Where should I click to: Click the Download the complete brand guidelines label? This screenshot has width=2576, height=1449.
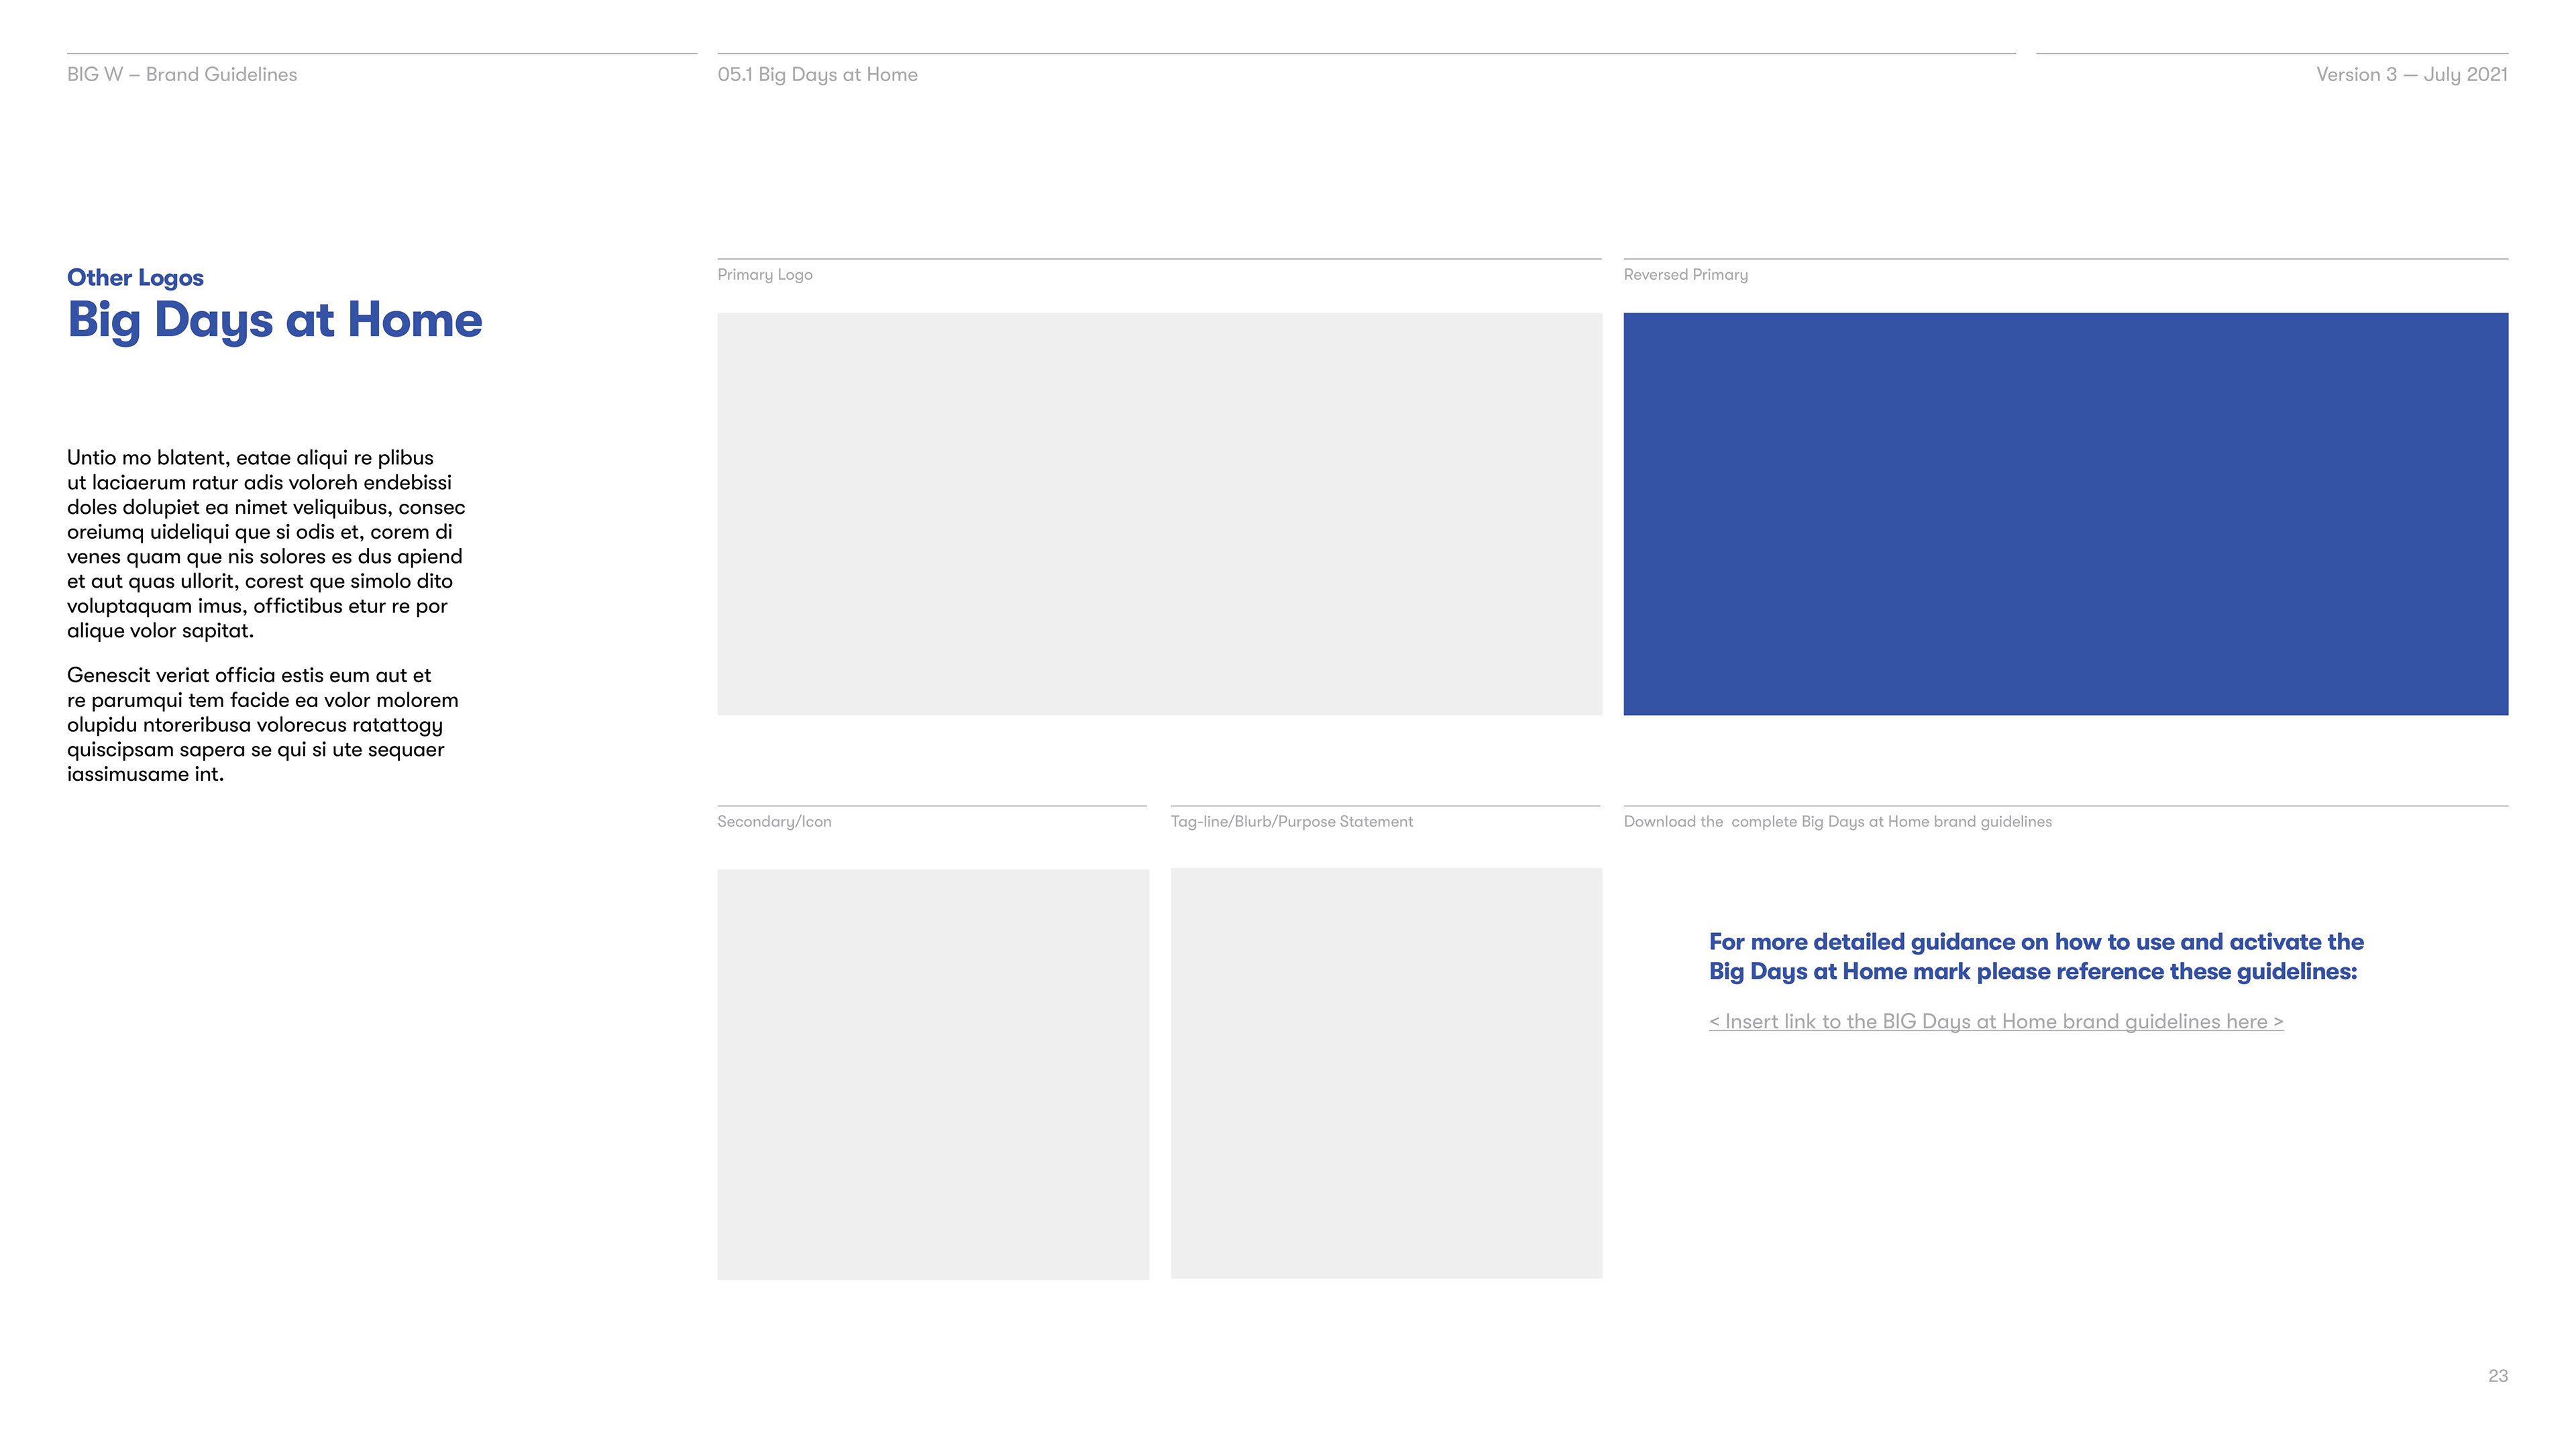coord(1837,821)
